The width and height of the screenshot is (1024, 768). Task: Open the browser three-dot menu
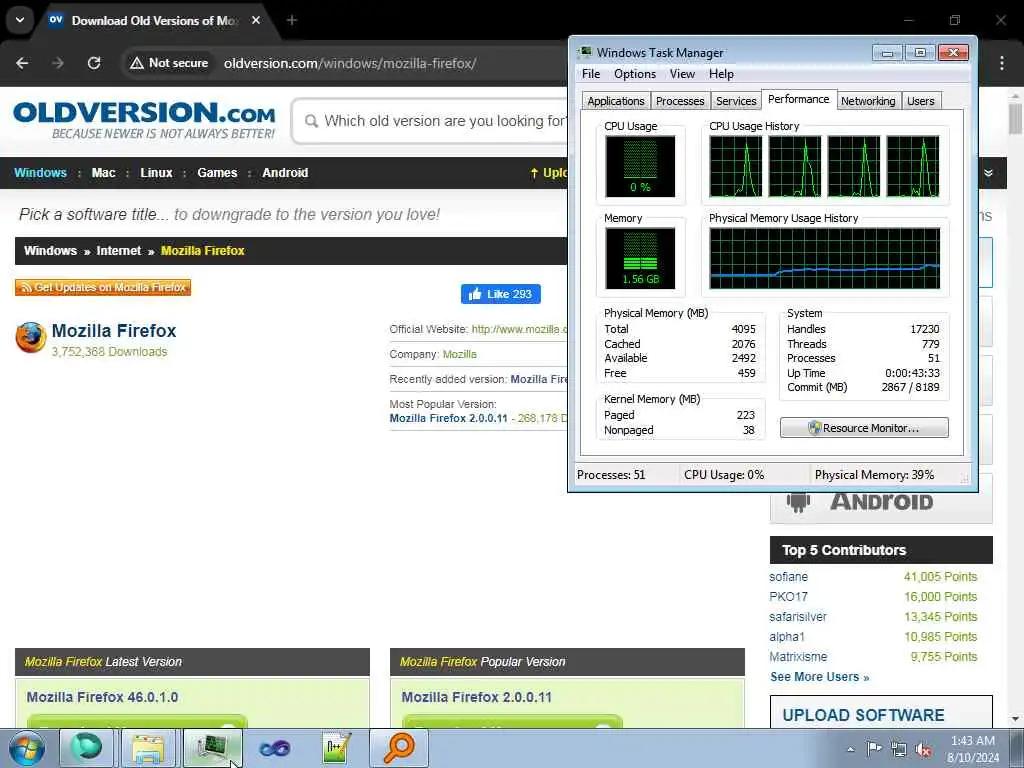tap(1002, 63)
